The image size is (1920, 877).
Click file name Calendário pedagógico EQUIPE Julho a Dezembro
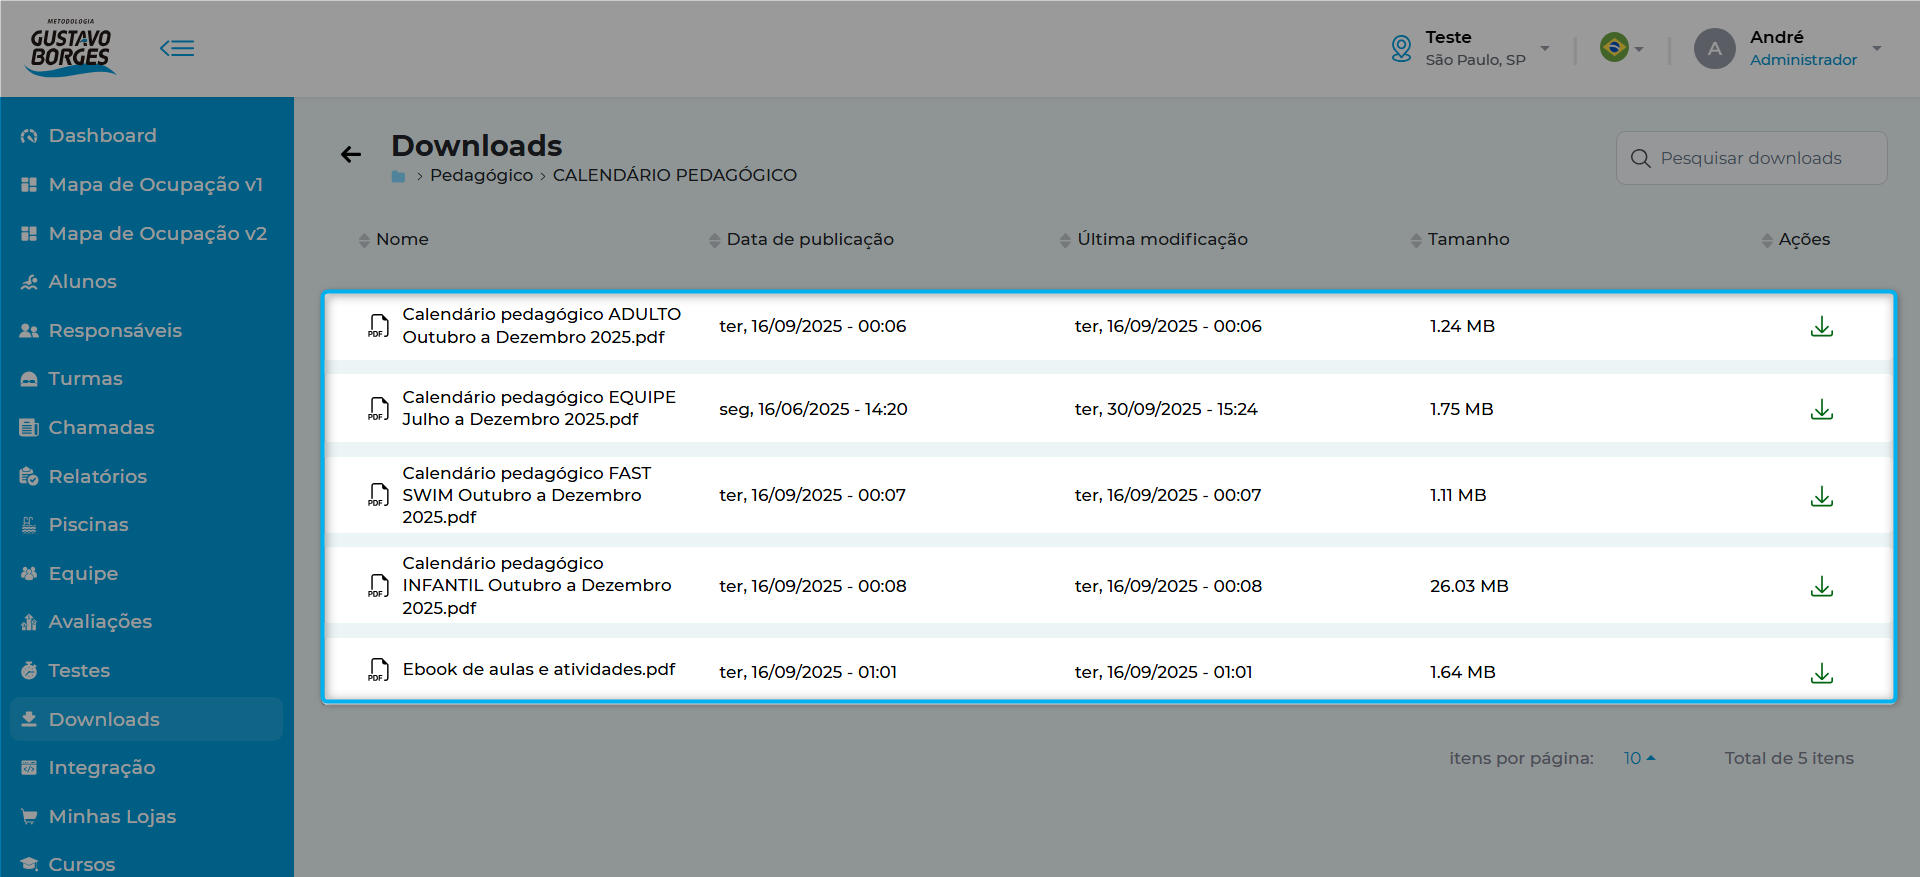tap(539, 408)
